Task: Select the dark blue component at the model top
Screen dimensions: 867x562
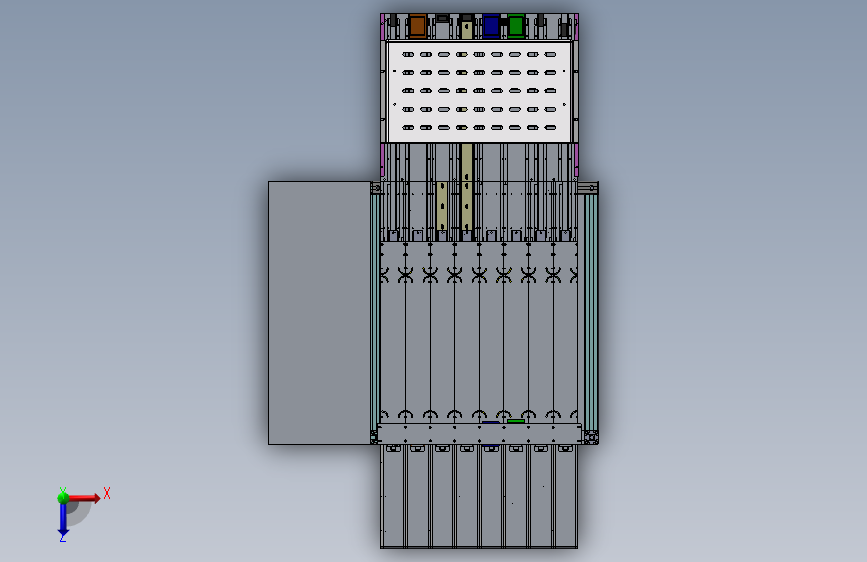Action: click(x=491, y=26)
